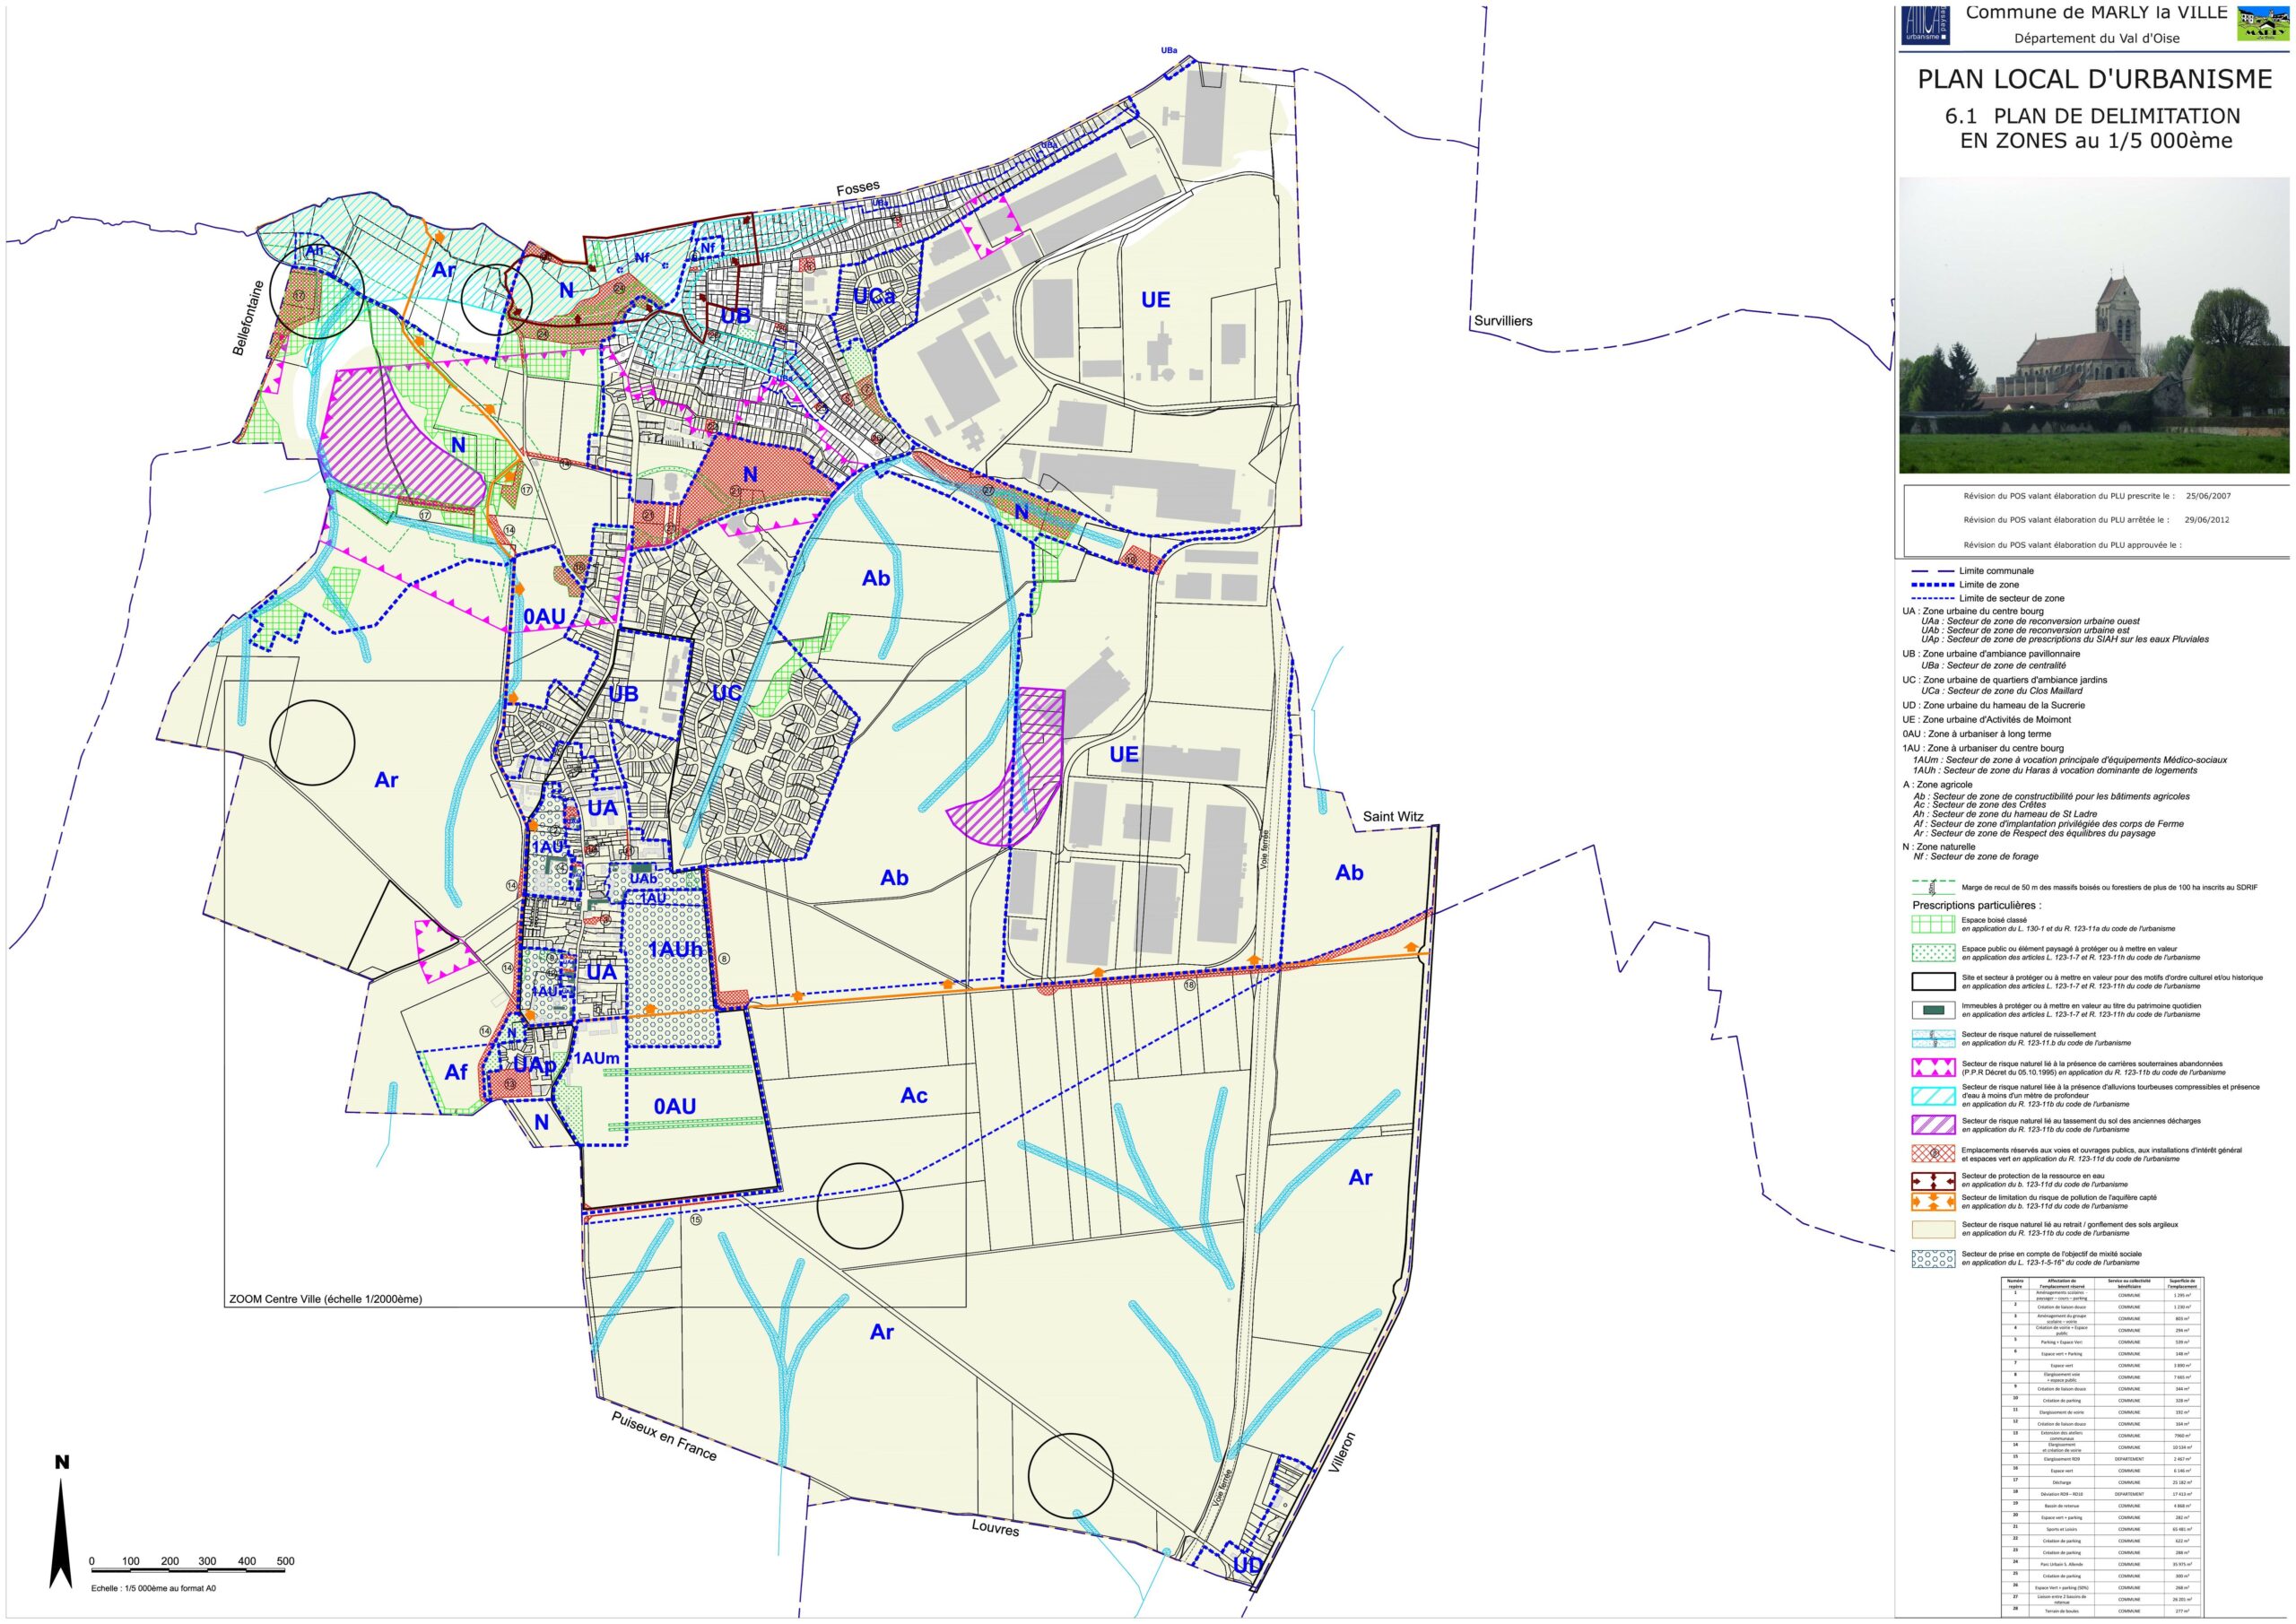Click the Marly la Ville commune logo
The width and height of the screenshot is (2296, 1624).
[x=2262, y=22]
